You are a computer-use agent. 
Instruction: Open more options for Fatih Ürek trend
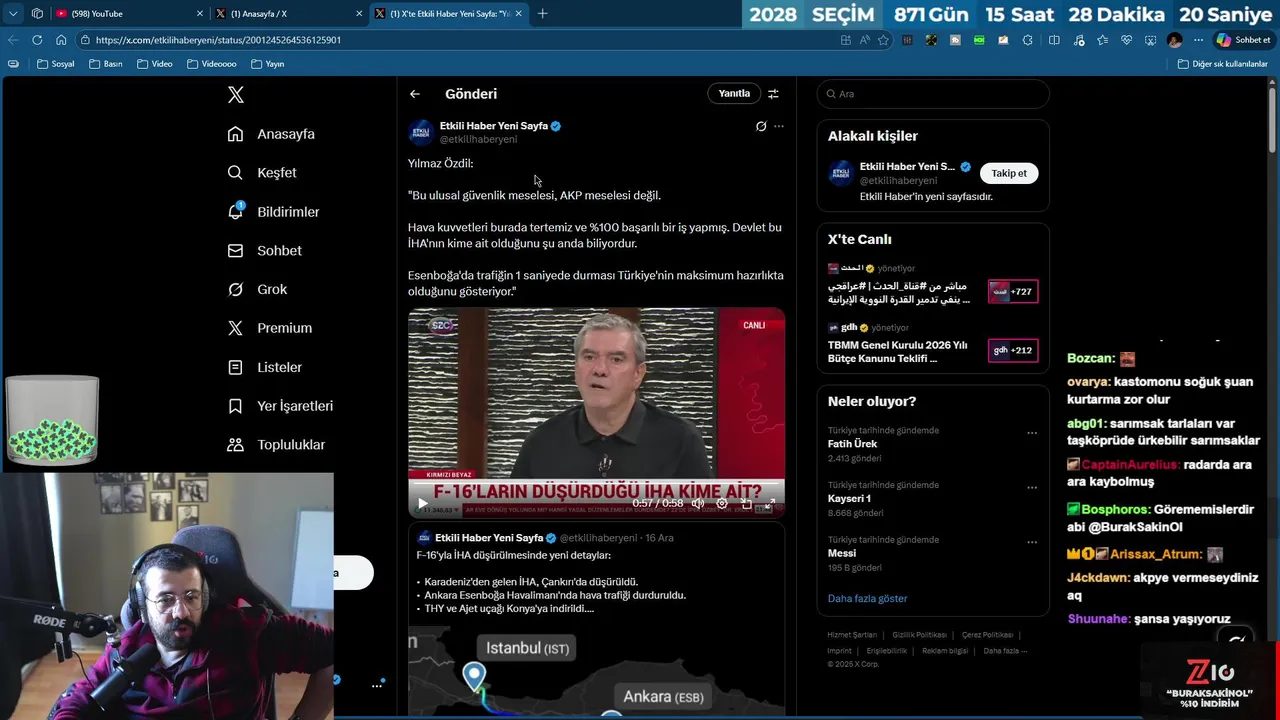[1032, 433]
